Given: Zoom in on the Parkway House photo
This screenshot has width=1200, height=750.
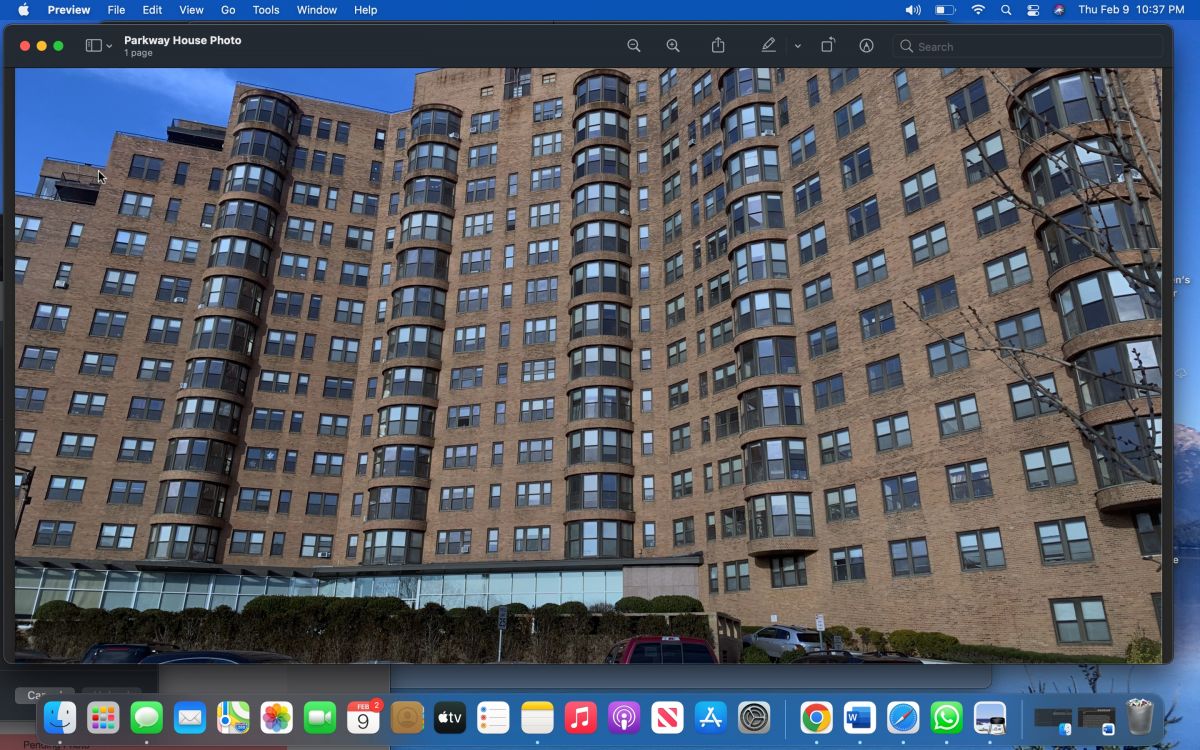Looking at the screenshot, I should coord(673,46).
